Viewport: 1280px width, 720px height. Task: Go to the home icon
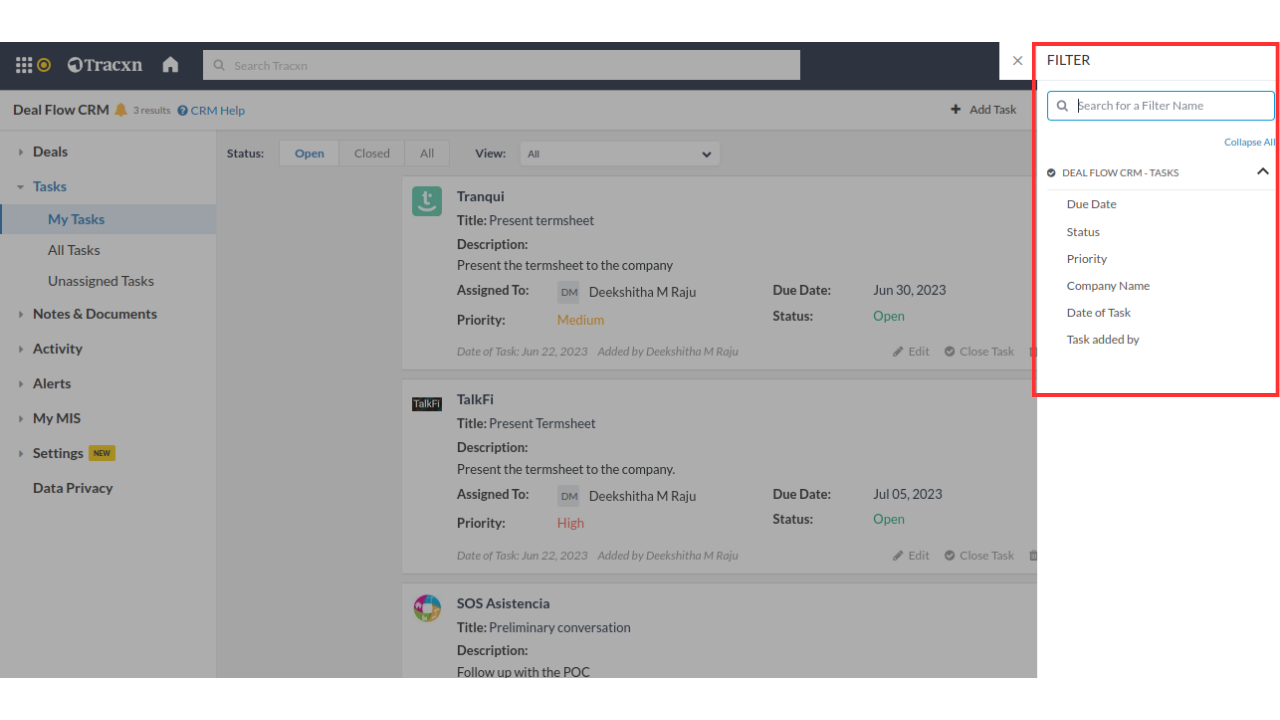(x=170, y=65)
